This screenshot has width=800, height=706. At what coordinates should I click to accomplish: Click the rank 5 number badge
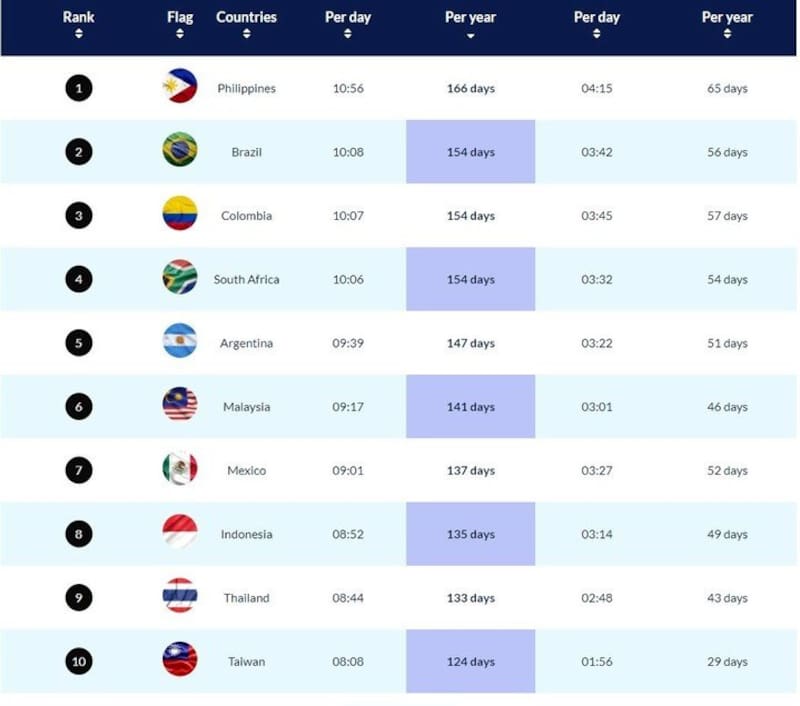pos(78,343)
